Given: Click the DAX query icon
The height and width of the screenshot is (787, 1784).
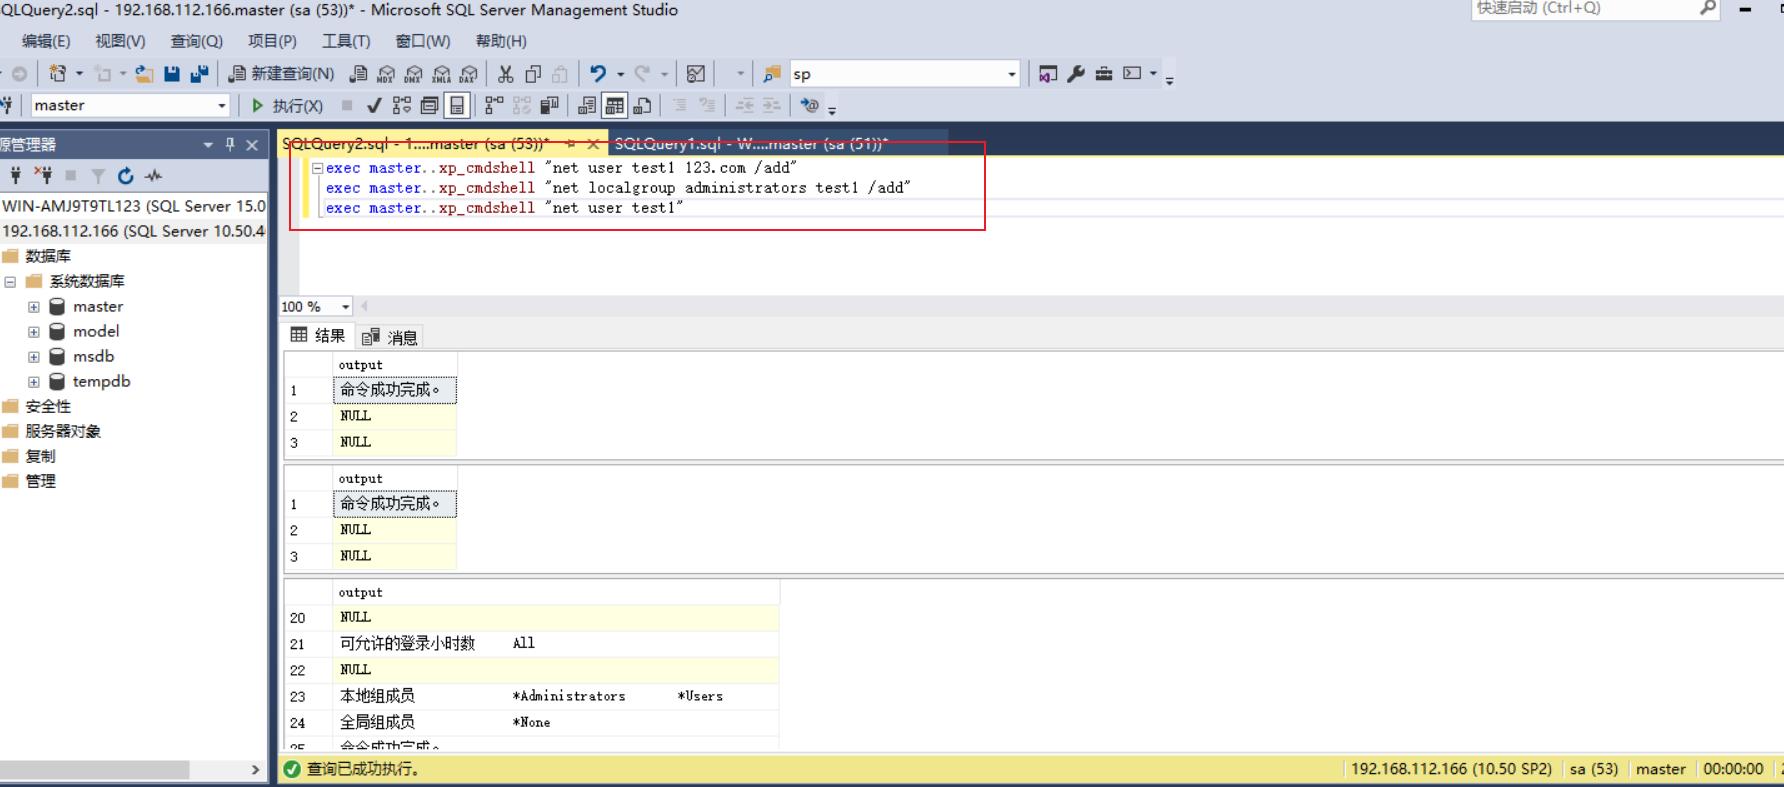Looking at the screenshot, I should pos(468,74).
